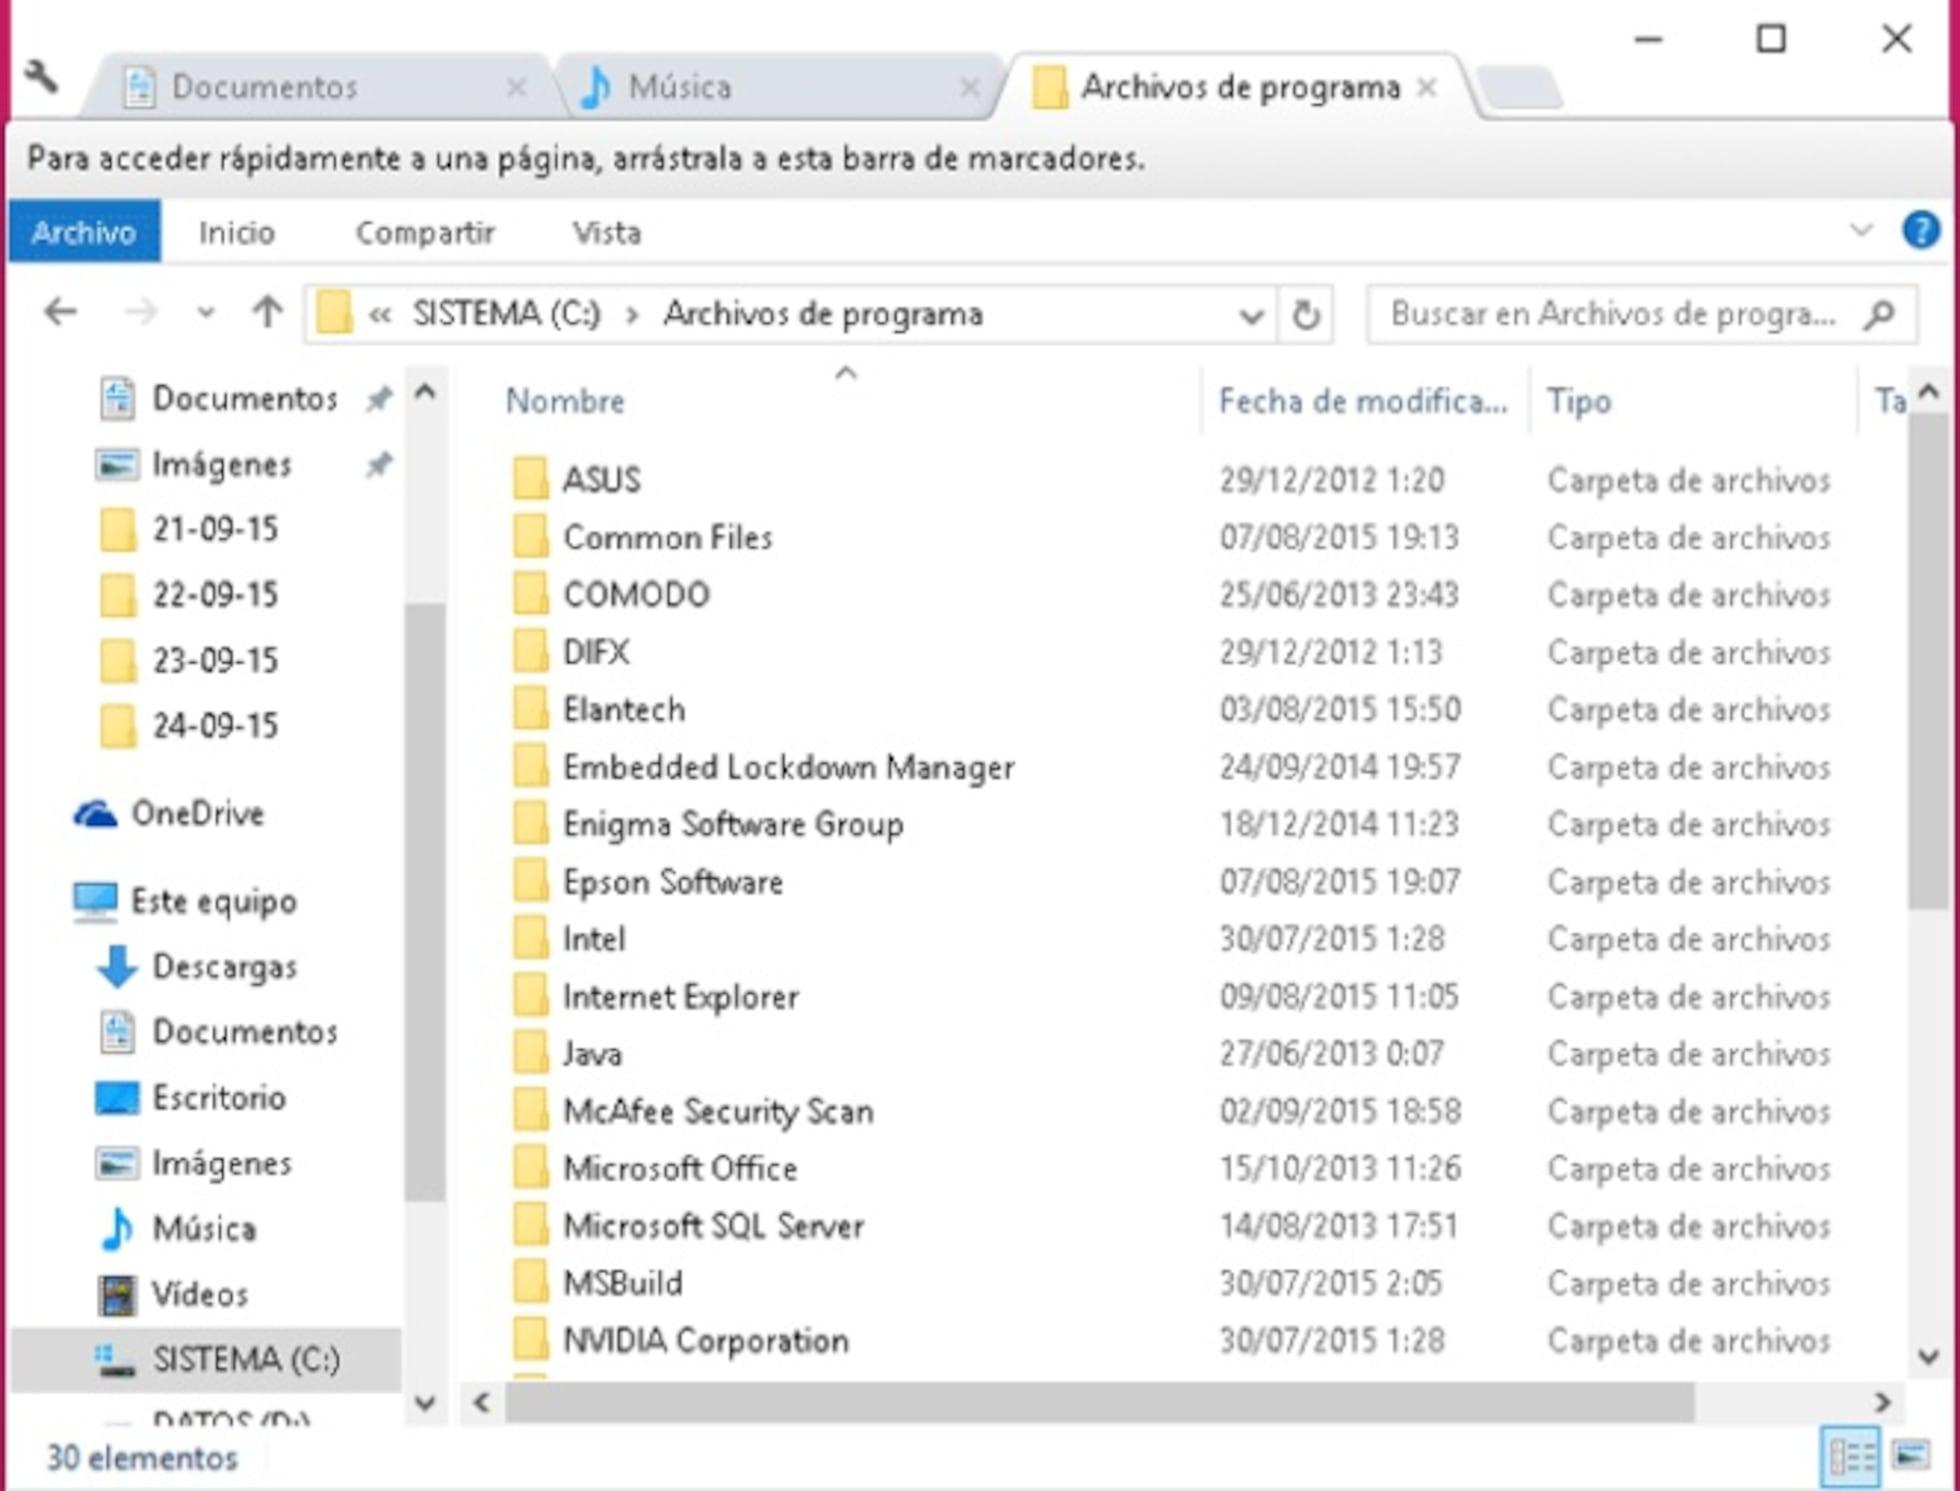Click the search magnifier icon
1960x1491 pixels.
1879,315
